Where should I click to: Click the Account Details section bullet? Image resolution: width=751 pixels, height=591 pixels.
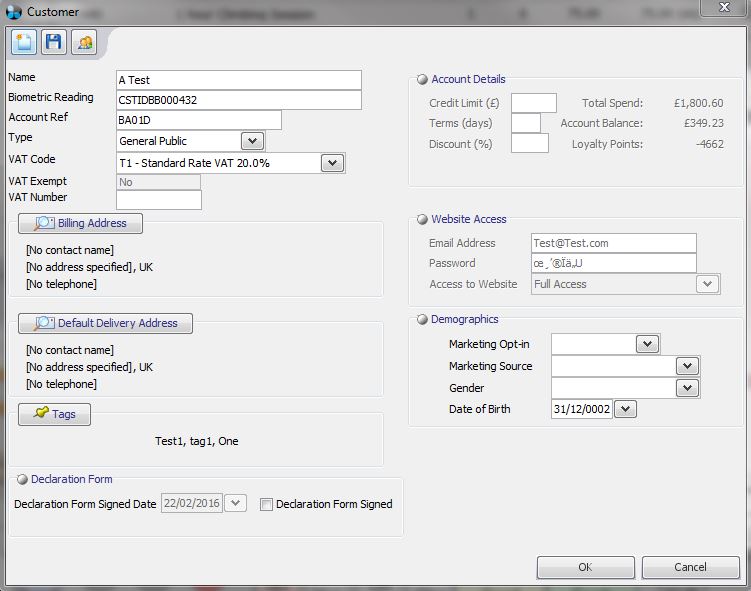(x=422, y=80)
